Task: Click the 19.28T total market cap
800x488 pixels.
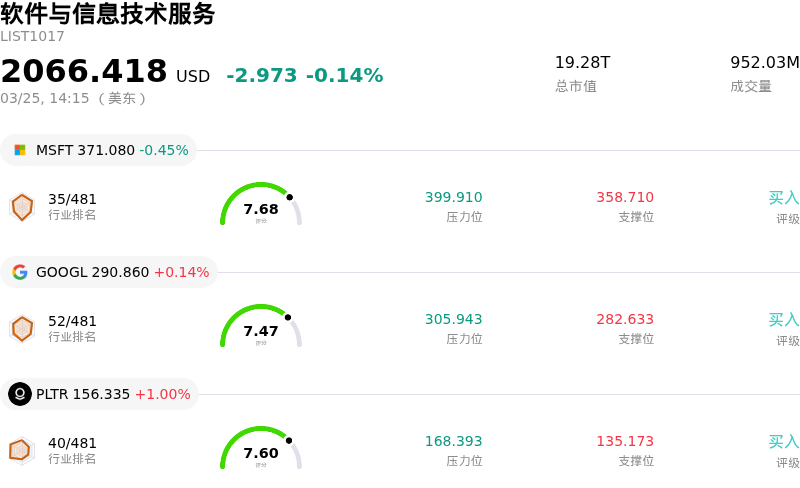Action: 582,63
